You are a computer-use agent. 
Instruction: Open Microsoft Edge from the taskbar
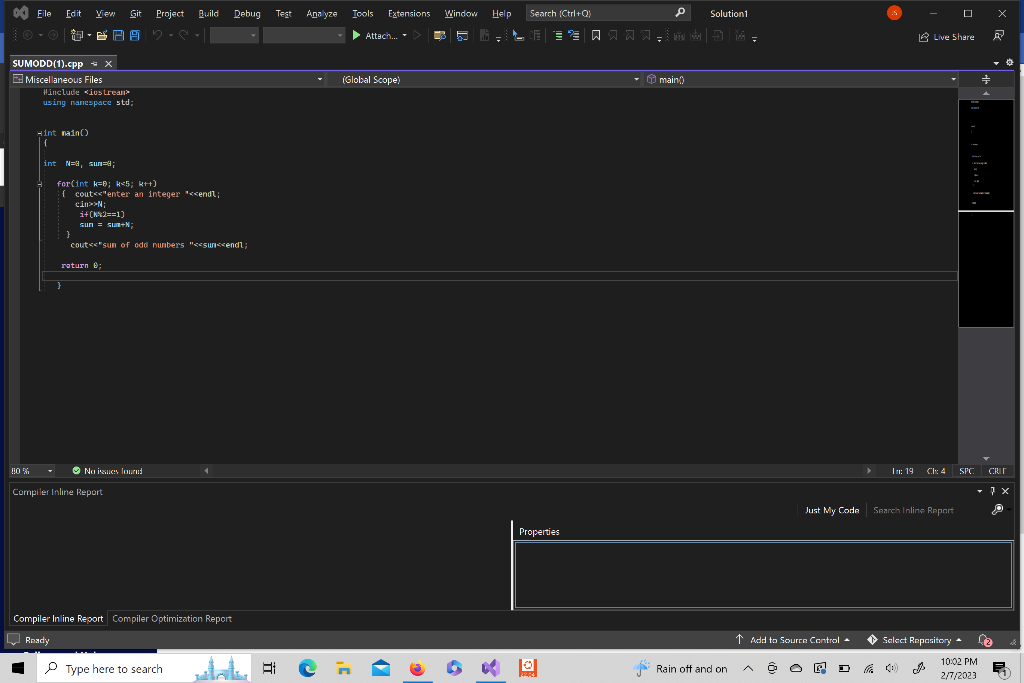tap(308, 668)
